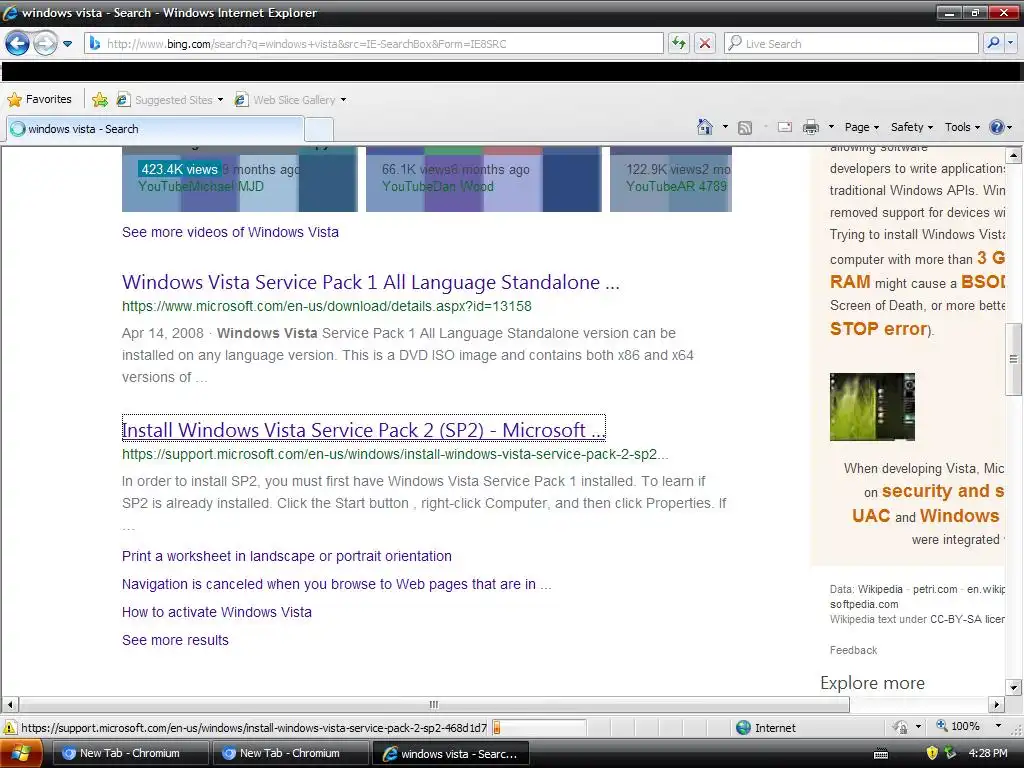Open the Tools menu
Viewport: 1024px width, 768px height.
[962, 127]
